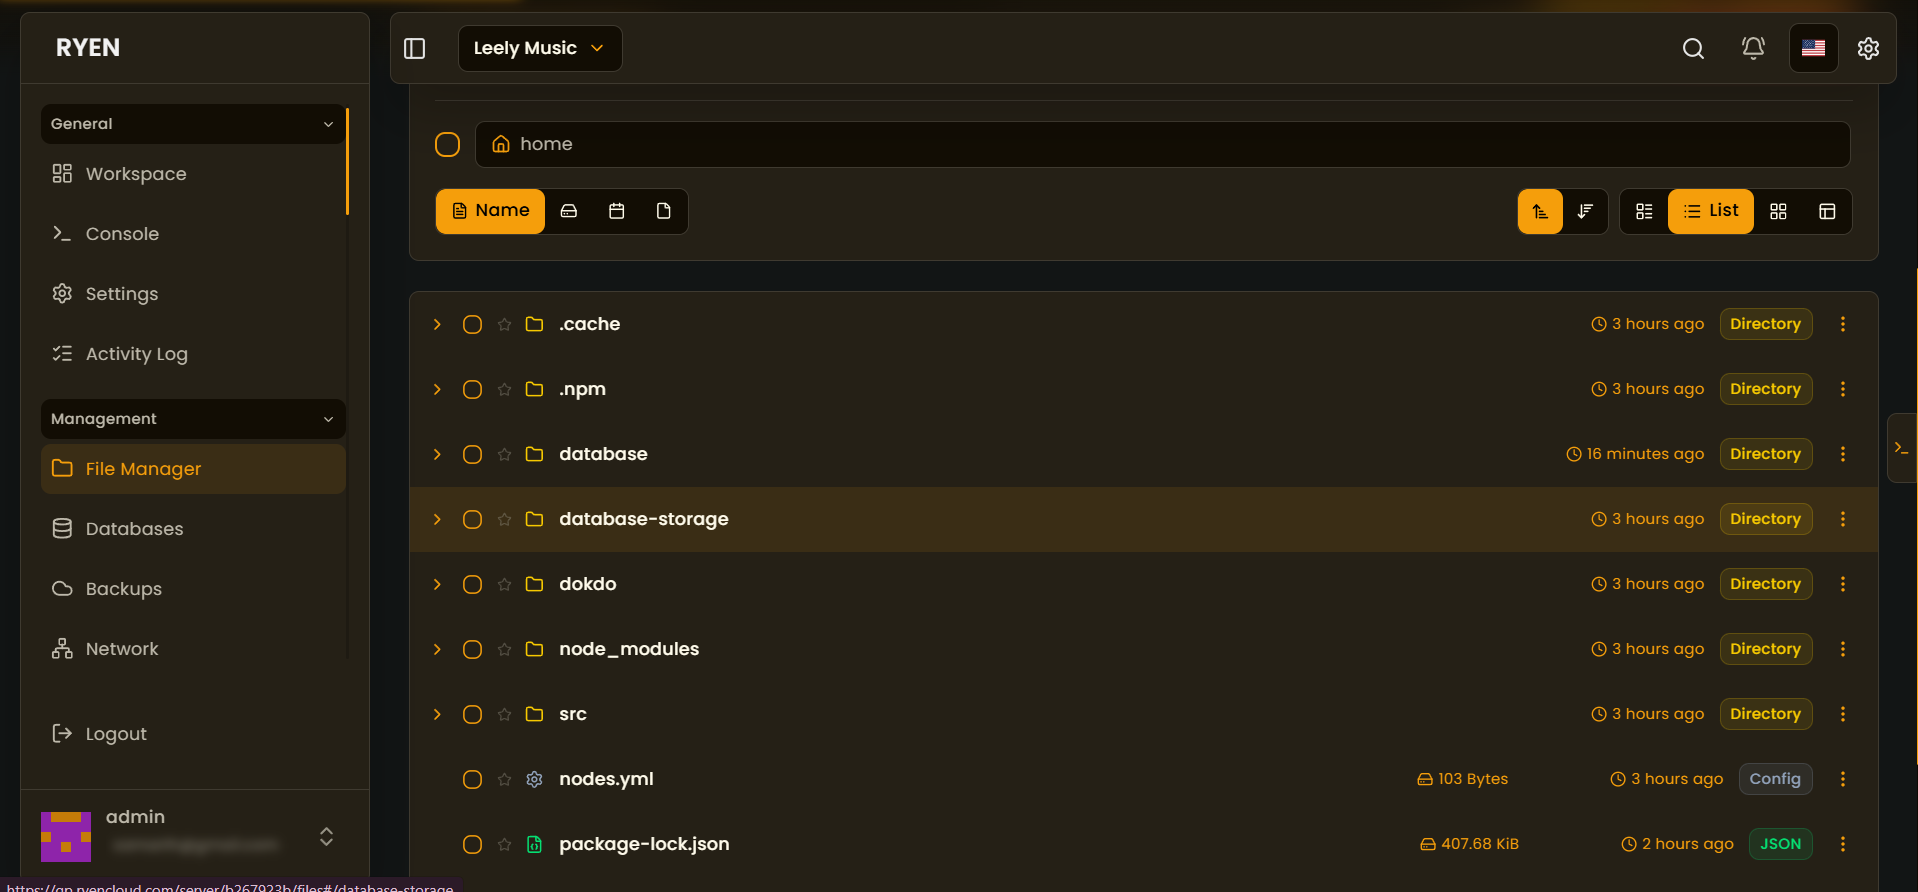The height and width of the screenshot is (892, 1918).
Task: Collapse the General section
Action: tap(193, 124)
